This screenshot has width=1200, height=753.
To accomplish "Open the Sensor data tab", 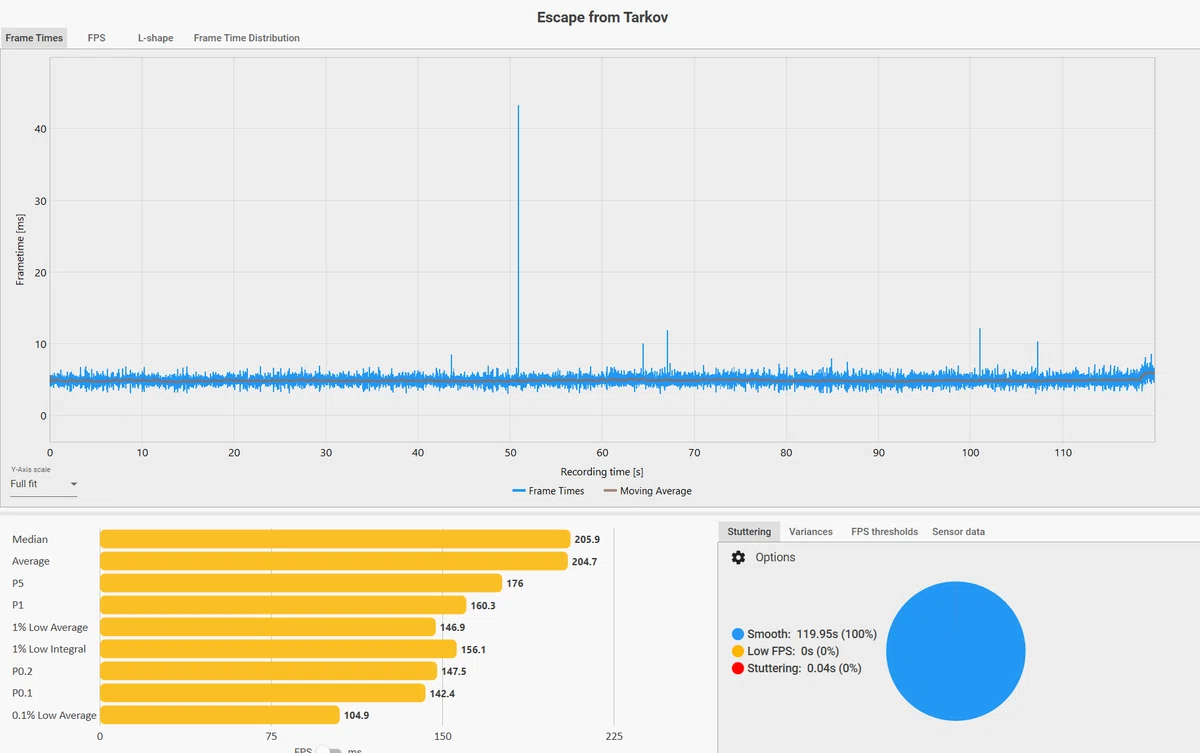I will (x=958, y=532).
